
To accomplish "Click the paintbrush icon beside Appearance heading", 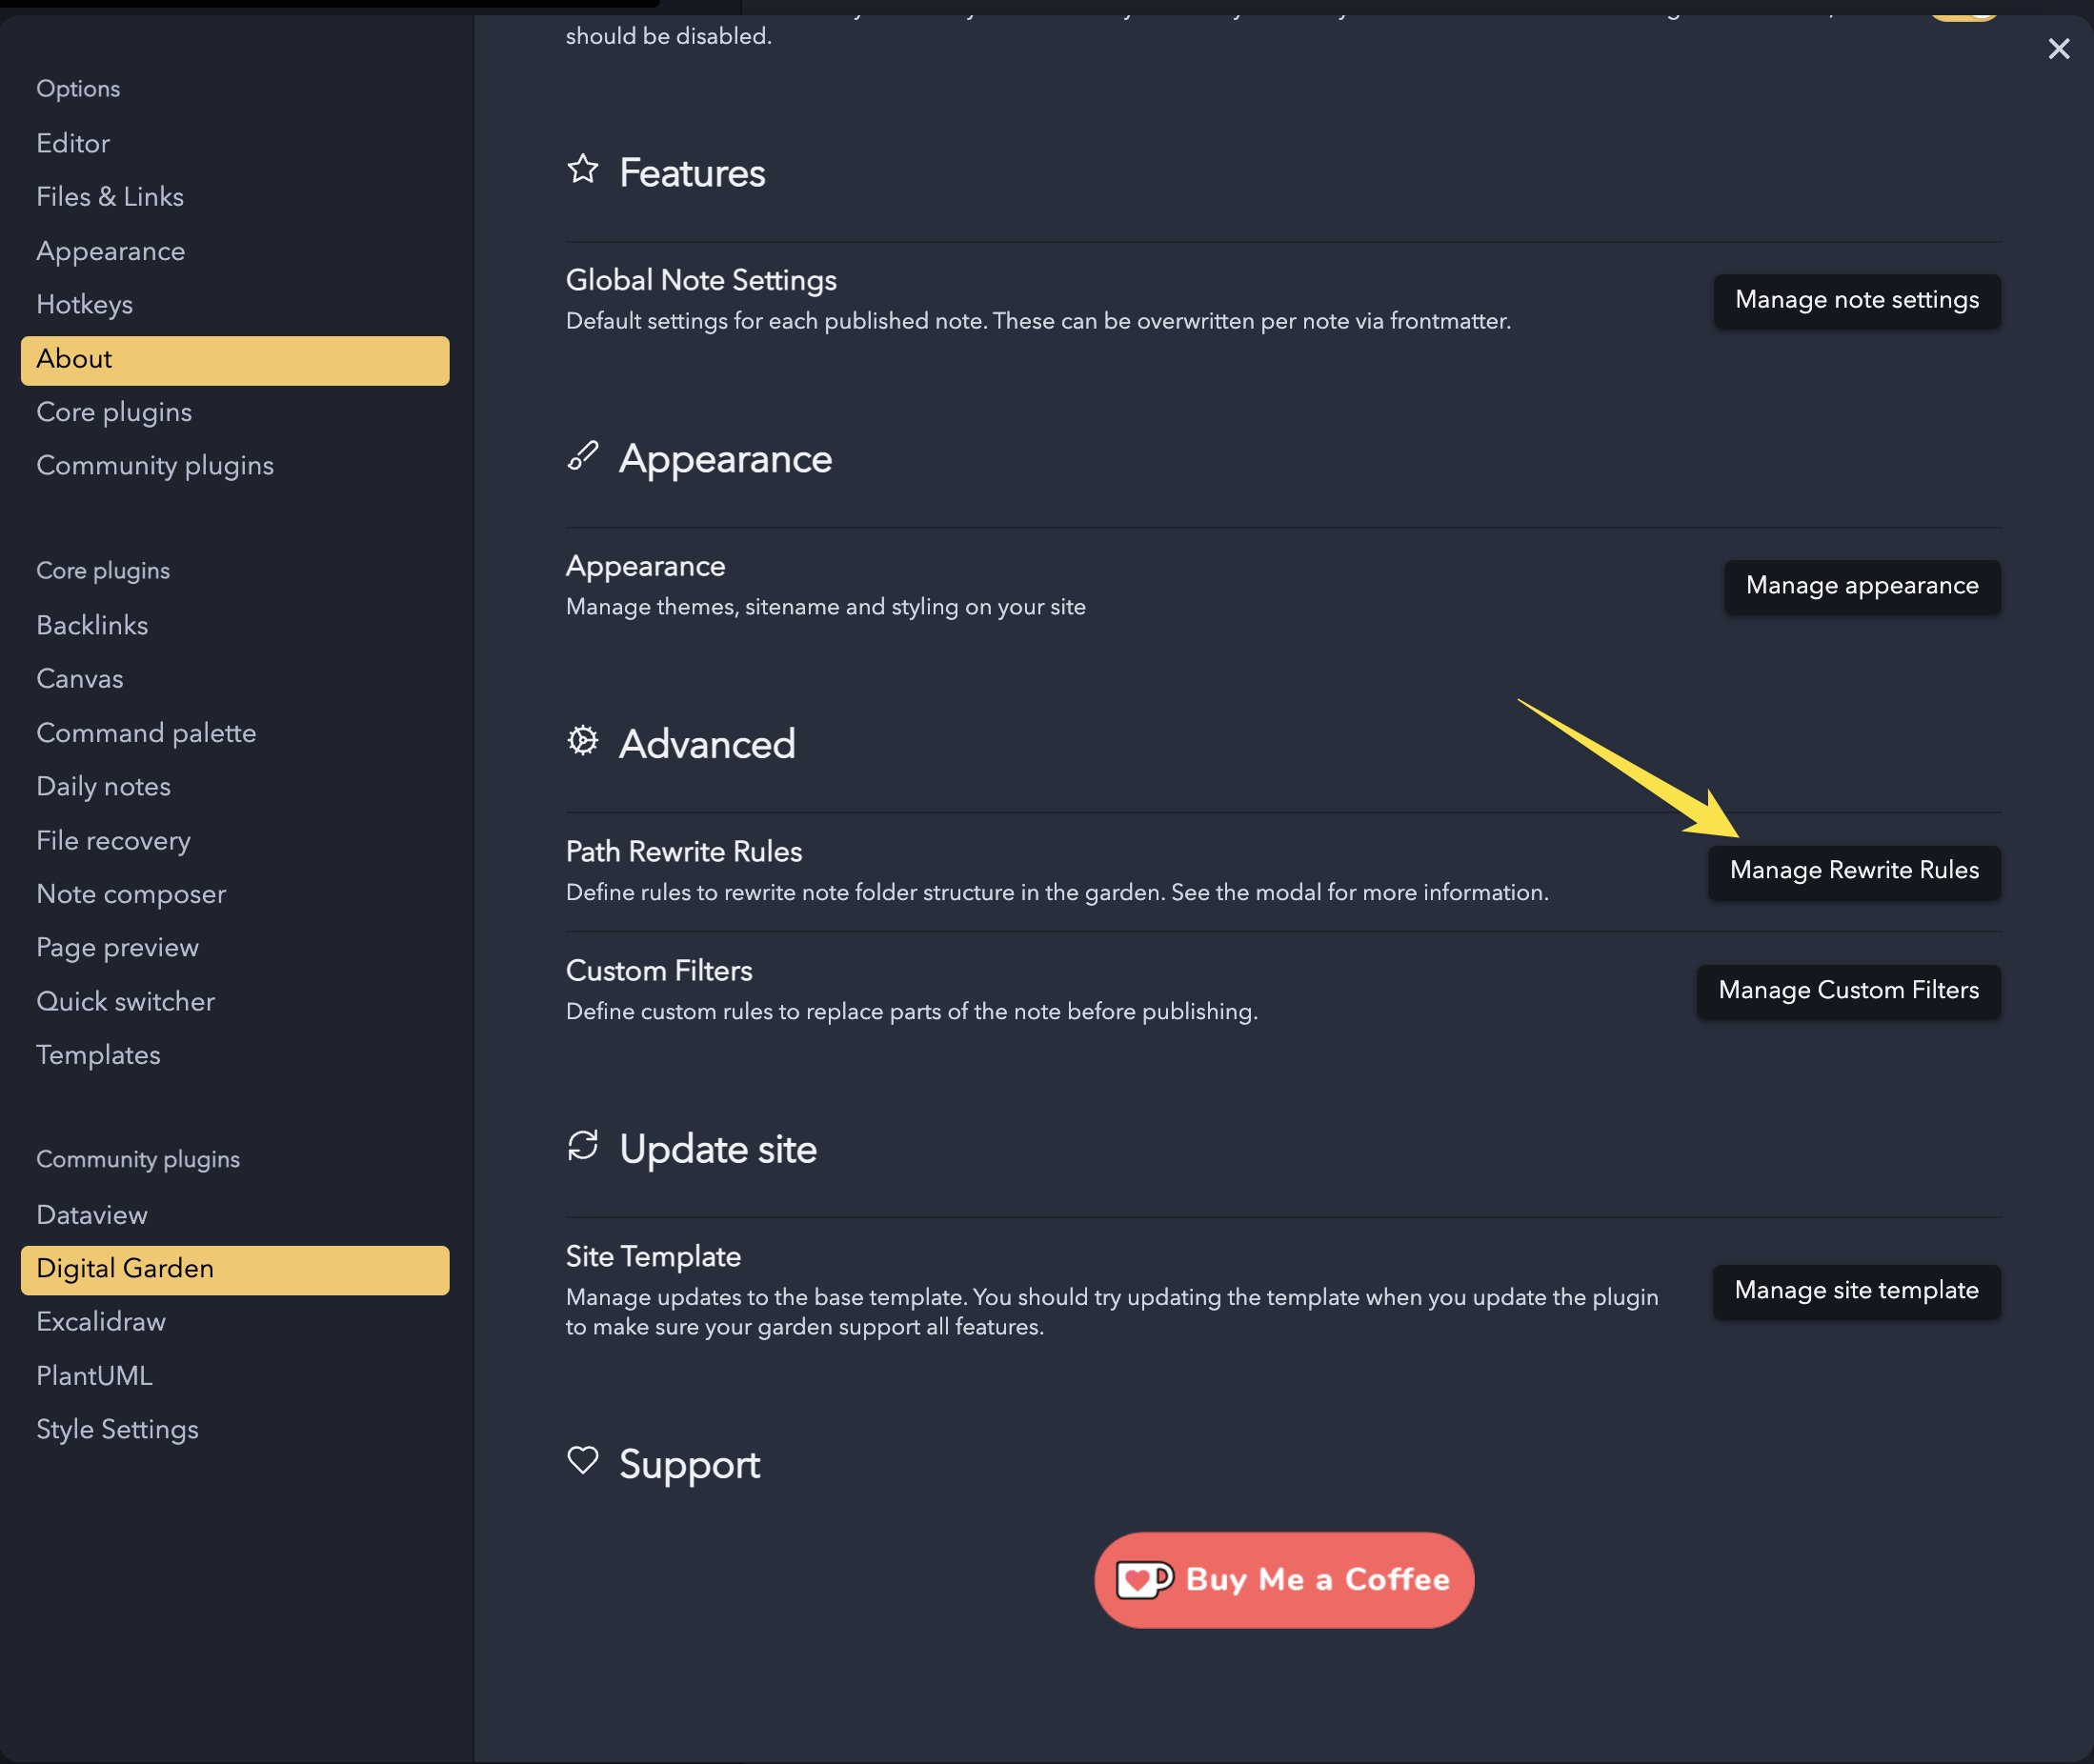I will (582, 456).
